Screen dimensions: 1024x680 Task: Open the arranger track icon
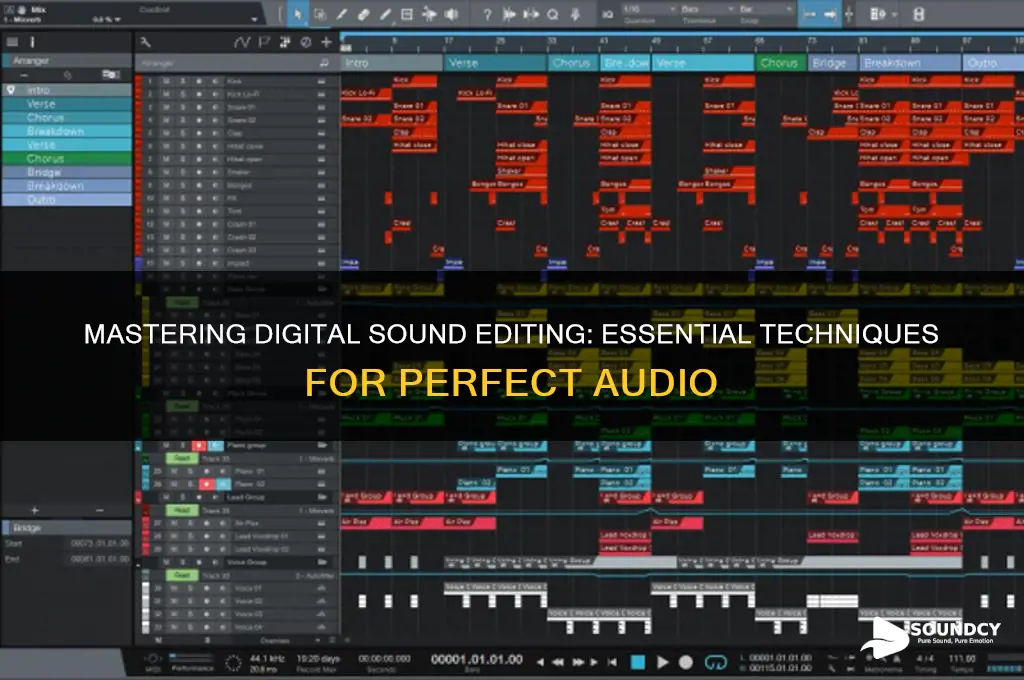285,42
